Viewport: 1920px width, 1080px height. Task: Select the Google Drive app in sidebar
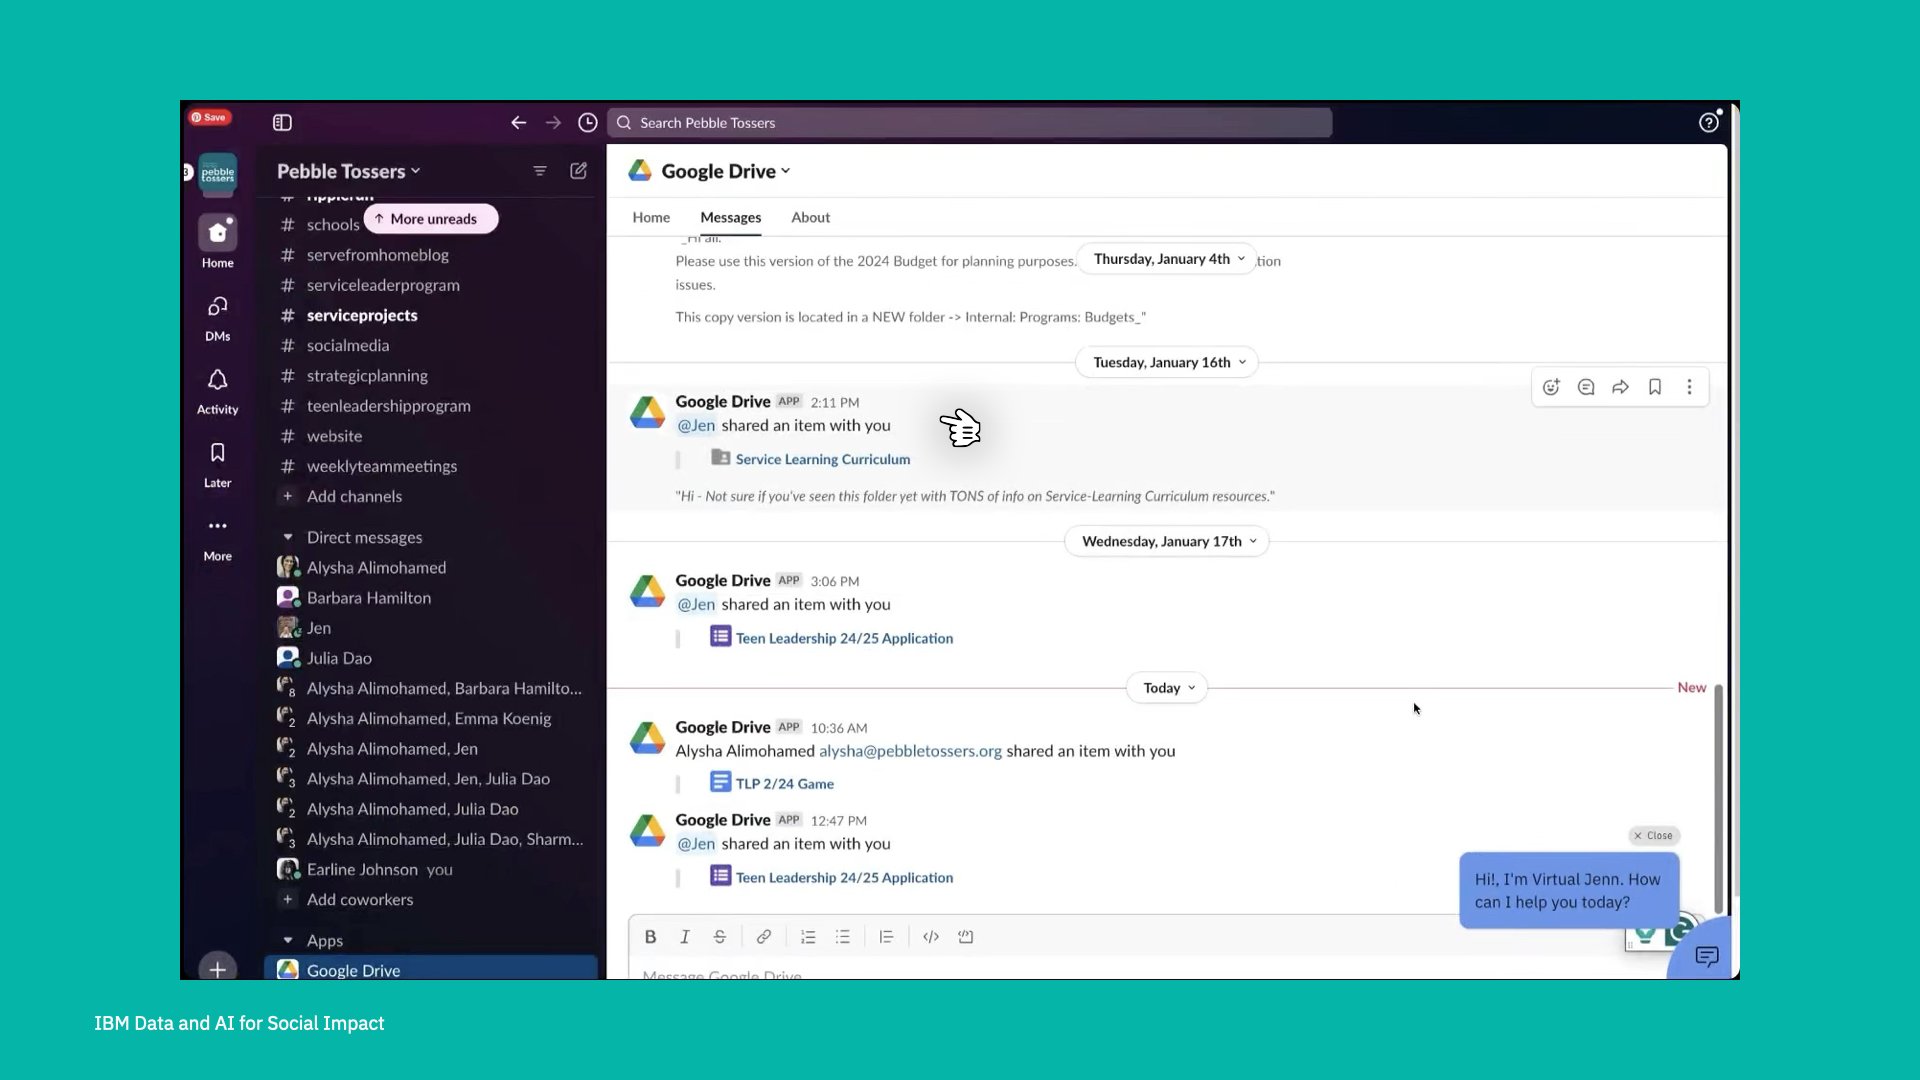(431, 968)
